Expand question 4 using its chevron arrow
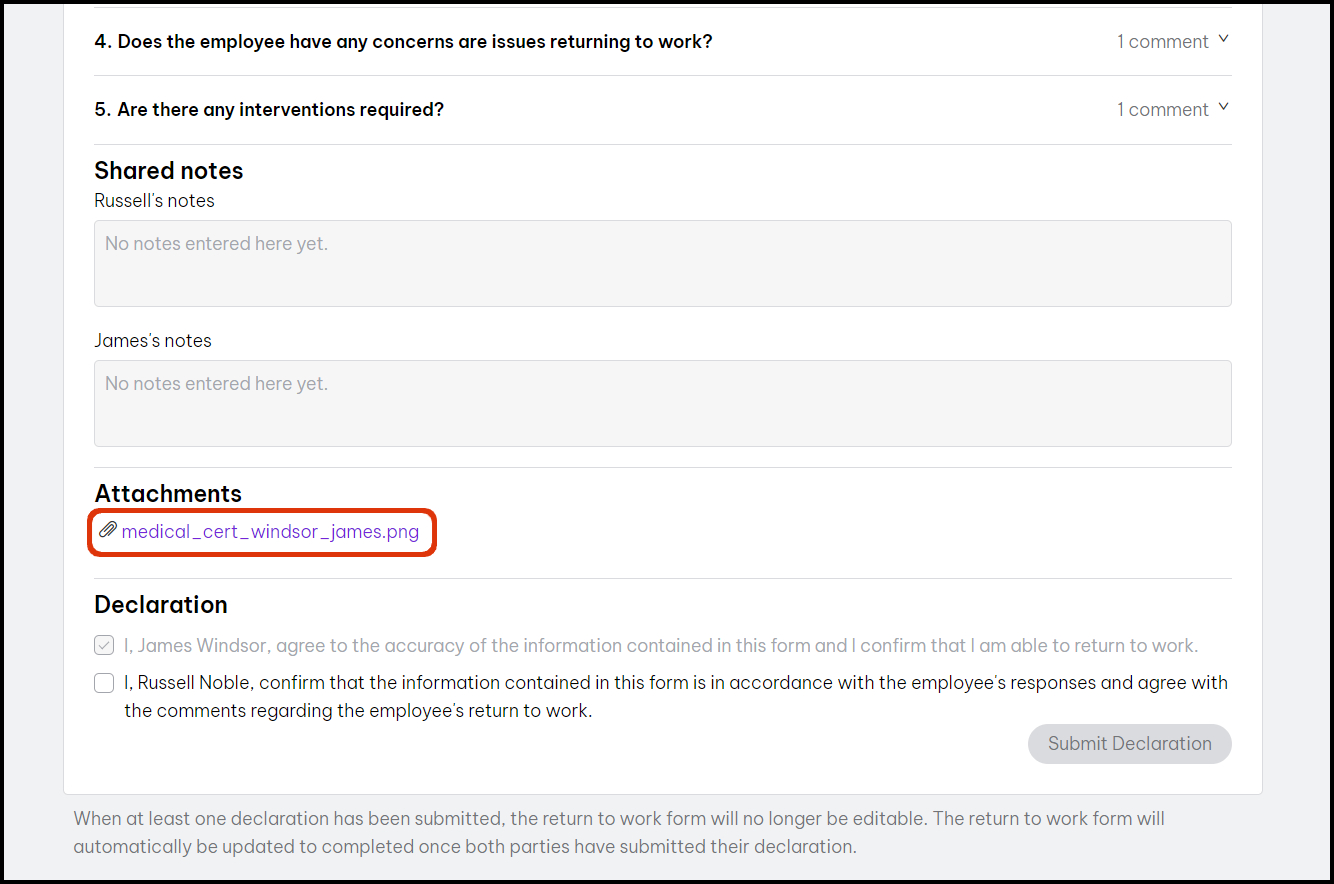Image resolution: width=1334 pixels, height=884 pixels. [x=1222, y=40]
